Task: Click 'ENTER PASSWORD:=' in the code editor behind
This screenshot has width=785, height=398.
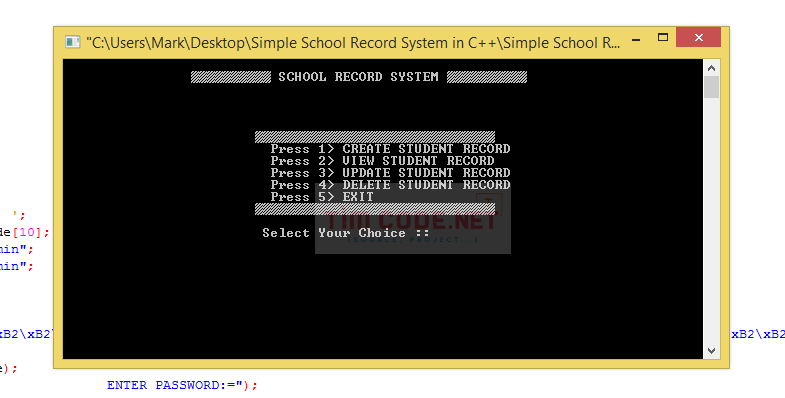Action: pyautogui.click(x=175, y=385)
